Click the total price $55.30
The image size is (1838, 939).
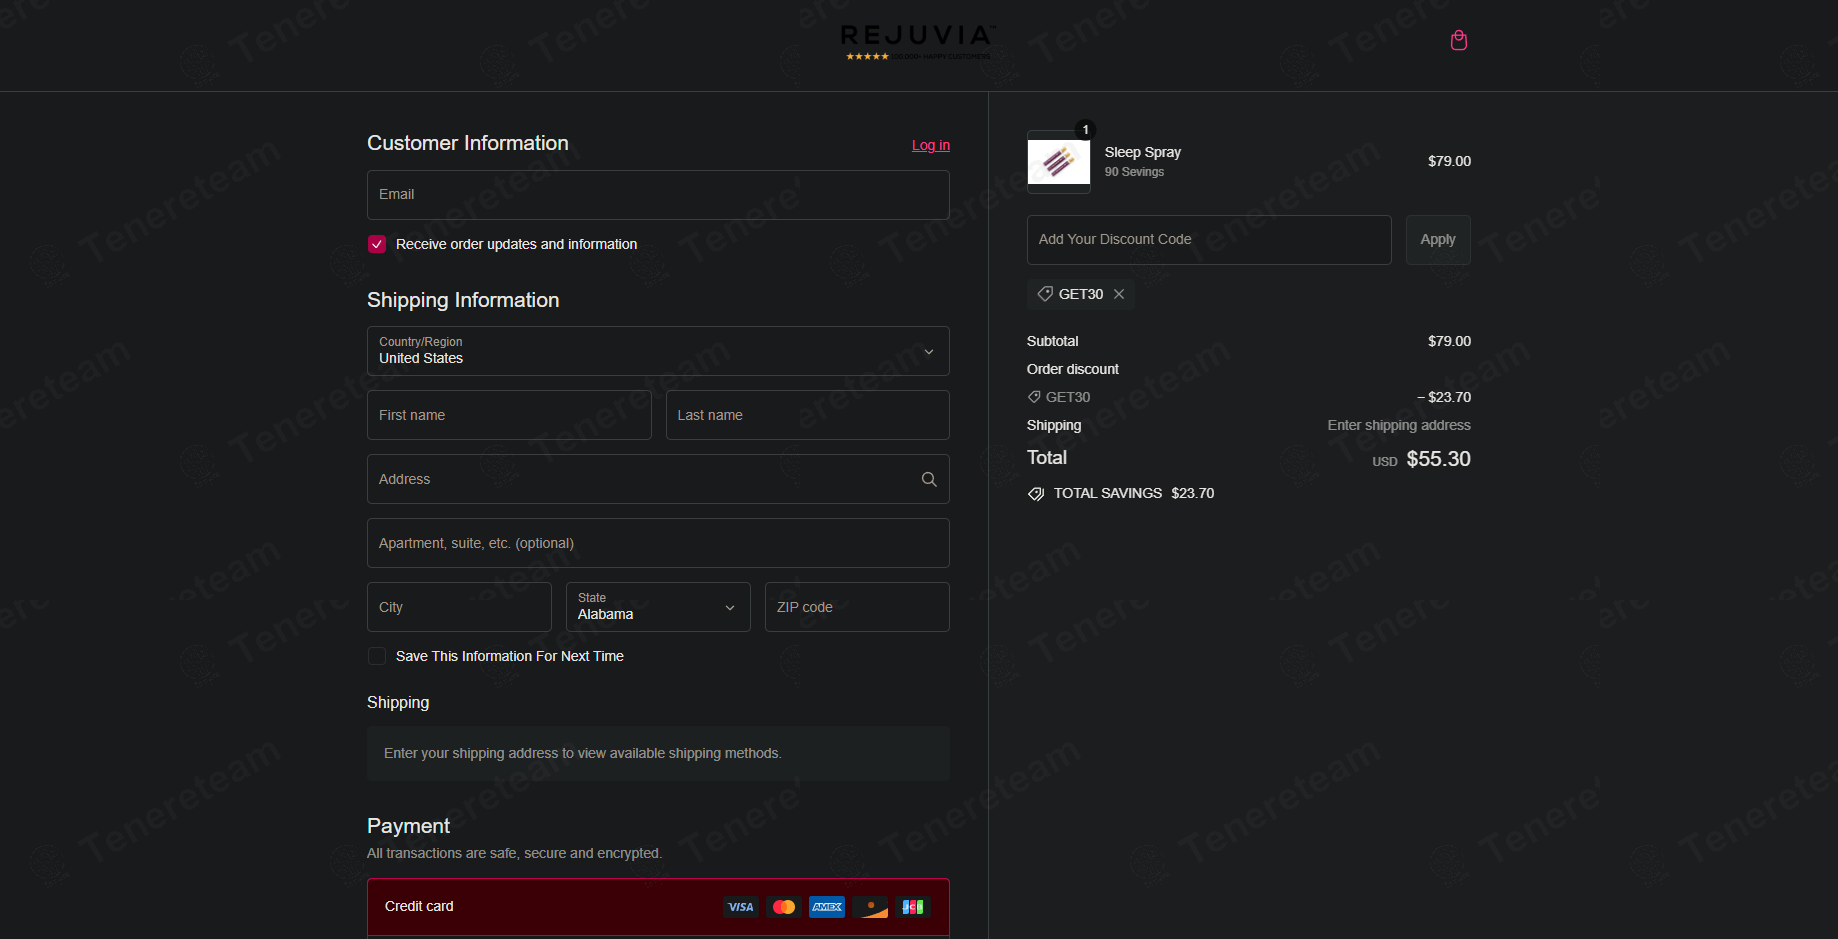(x=1438, y=459)
